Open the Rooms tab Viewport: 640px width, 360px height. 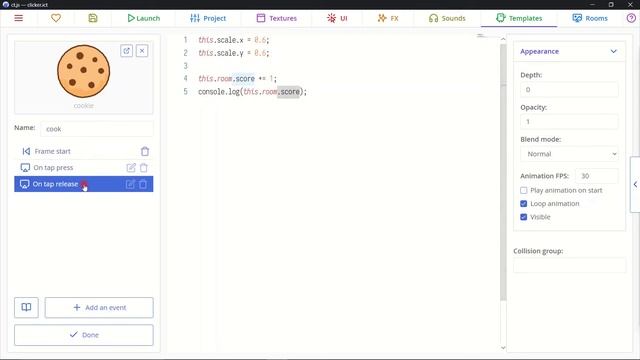(x=590, y=18)
